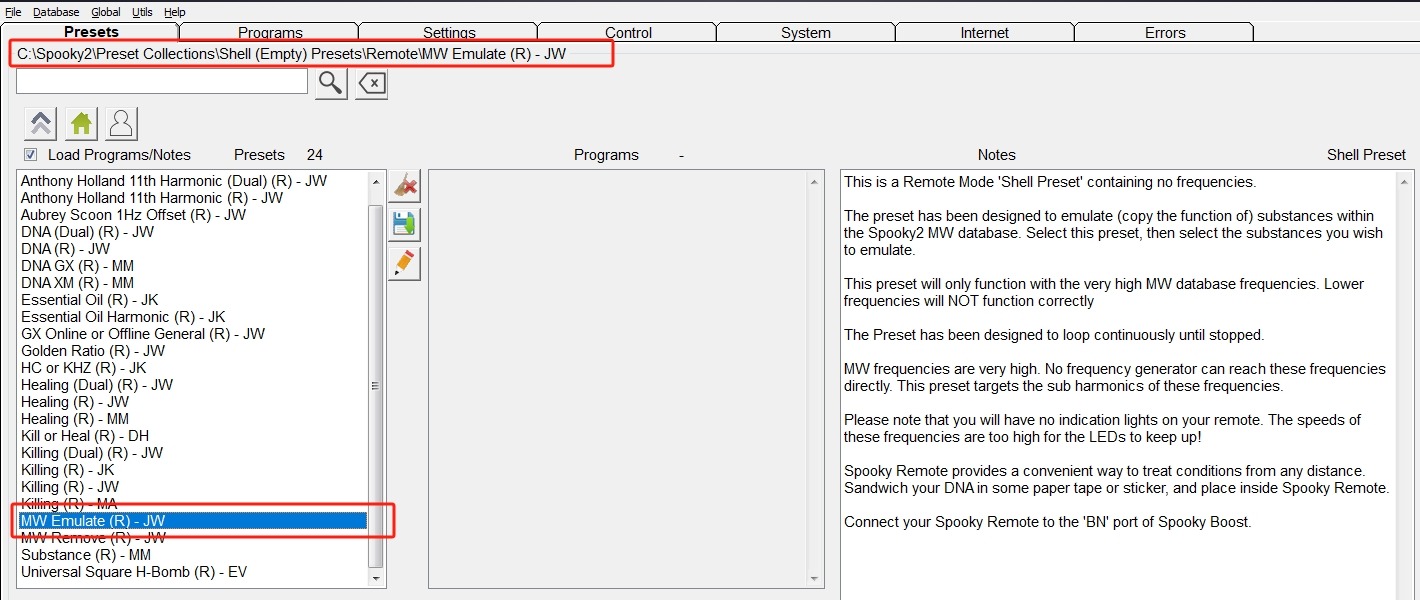Click the magnifier search icon
Screen dimensions: 1420x600
331,83
